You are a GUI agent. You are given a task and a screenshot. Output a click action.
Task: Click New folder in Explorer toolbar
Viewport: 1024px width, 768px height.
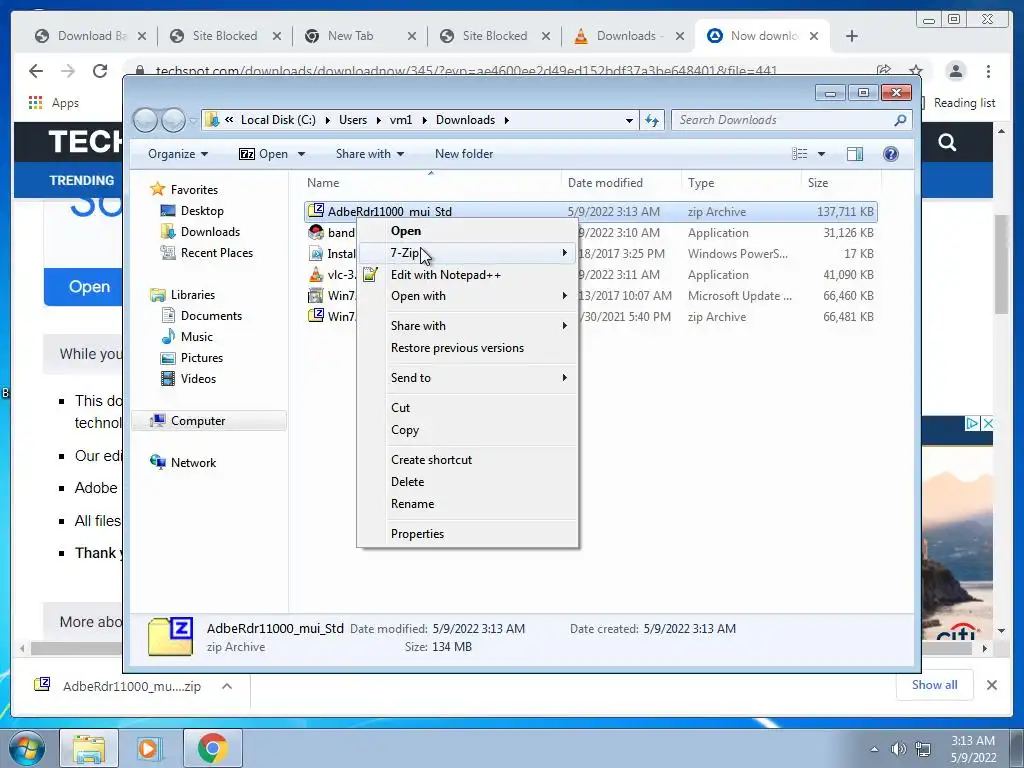click(464, 154)
